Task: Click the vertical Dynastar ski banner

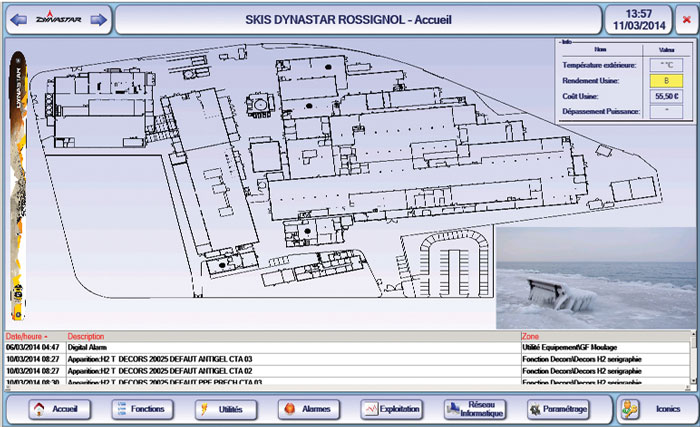Action: coord(18,185)
